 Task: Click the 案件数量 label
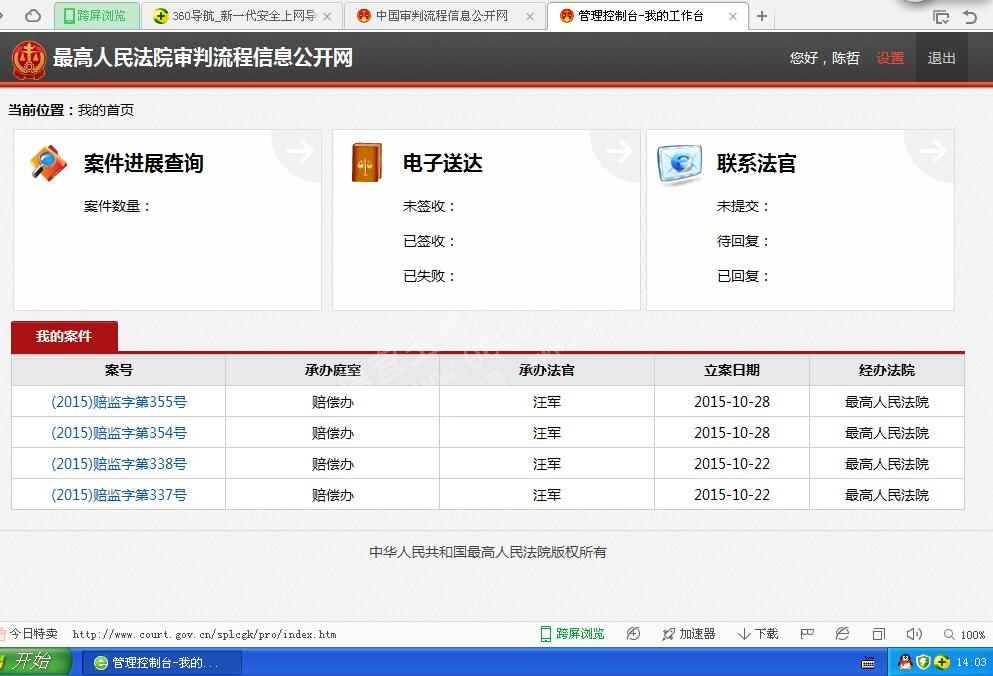point(117,206)
